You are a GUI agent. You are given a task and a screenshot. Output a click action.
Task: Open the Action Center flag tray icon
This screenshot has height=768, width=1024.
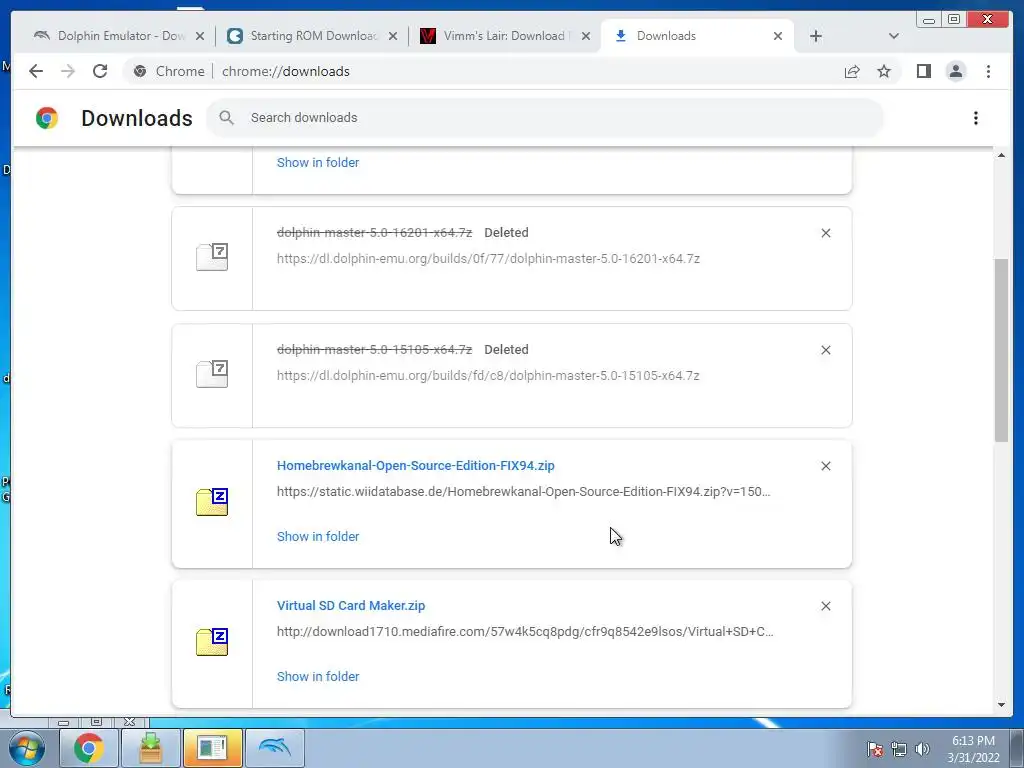pos(875,749)
